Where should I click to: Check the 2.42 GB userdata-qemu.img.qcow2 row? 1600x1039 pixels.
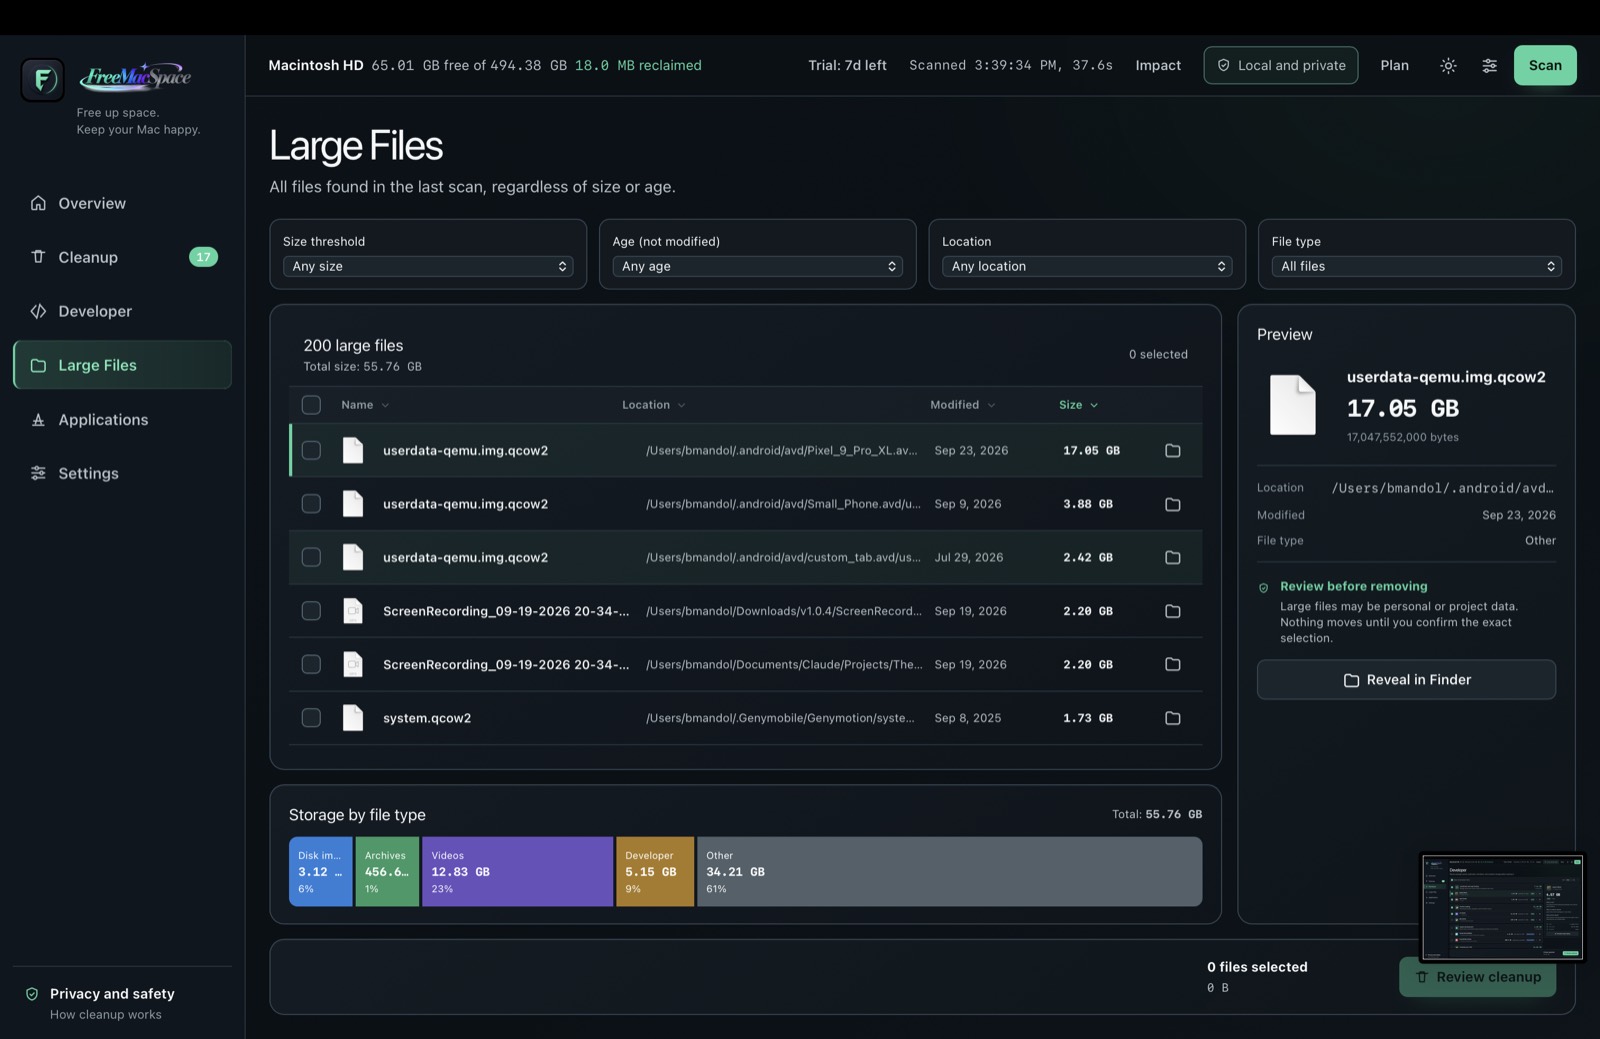311,558
